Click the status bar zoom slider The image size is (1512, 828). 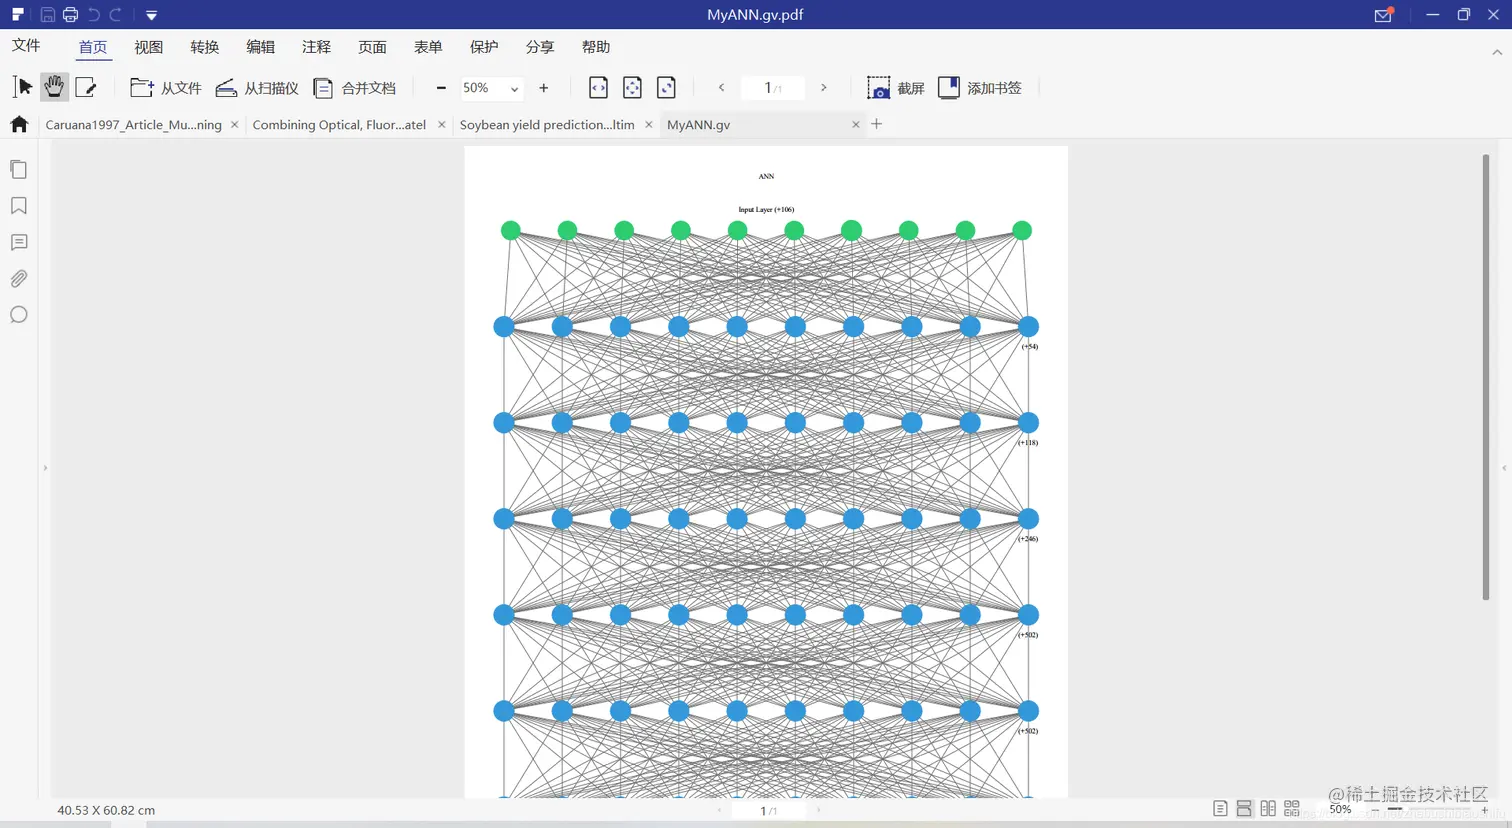tap(1430, 810)
